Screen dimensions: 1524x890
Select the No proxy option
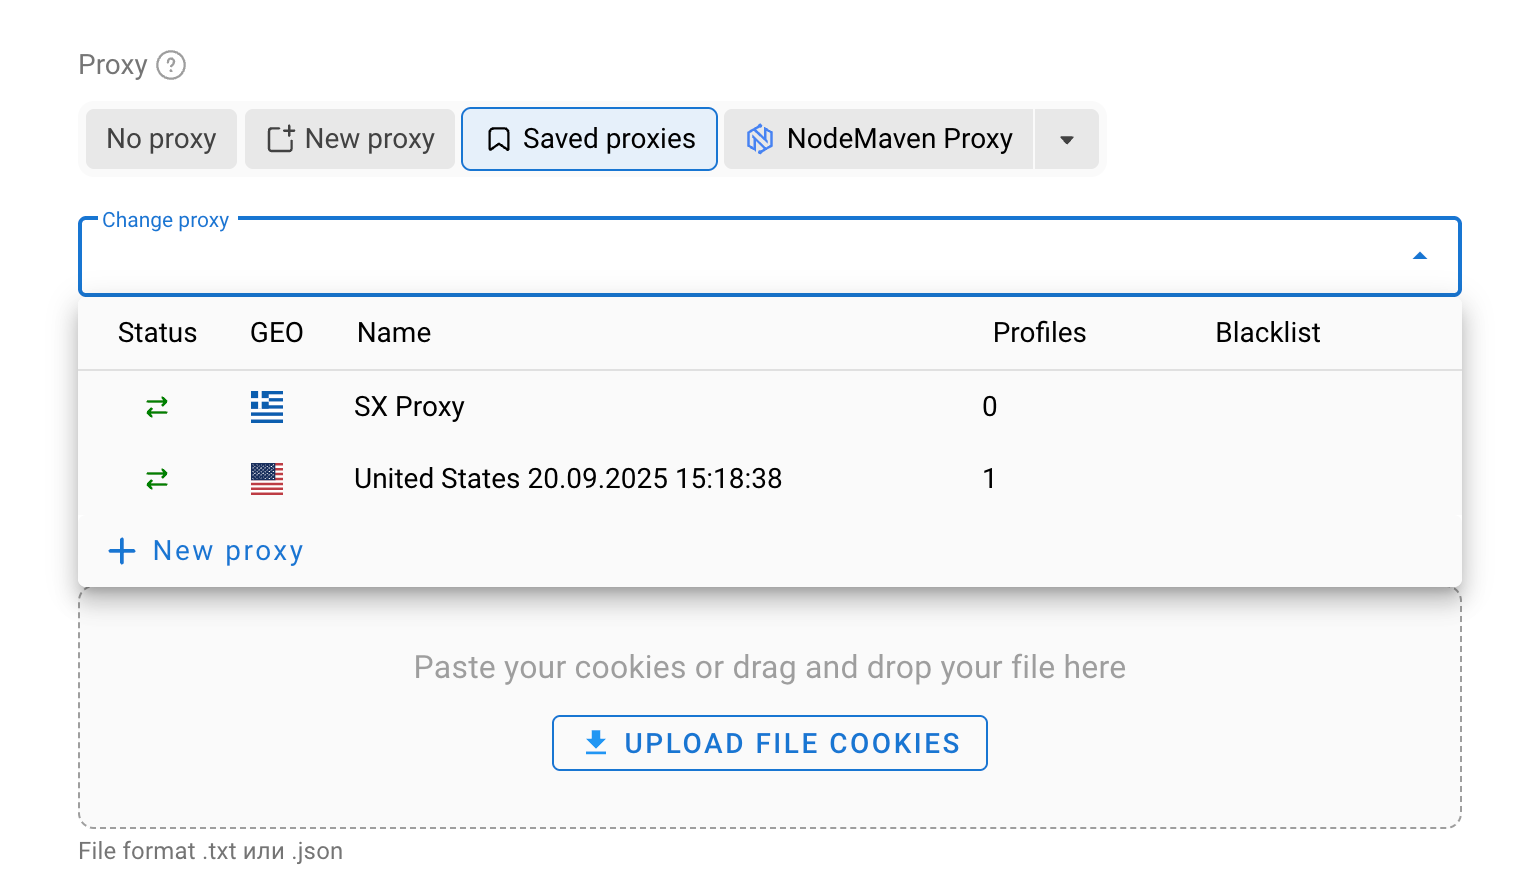pyautogui.click(x=161, y=139)
